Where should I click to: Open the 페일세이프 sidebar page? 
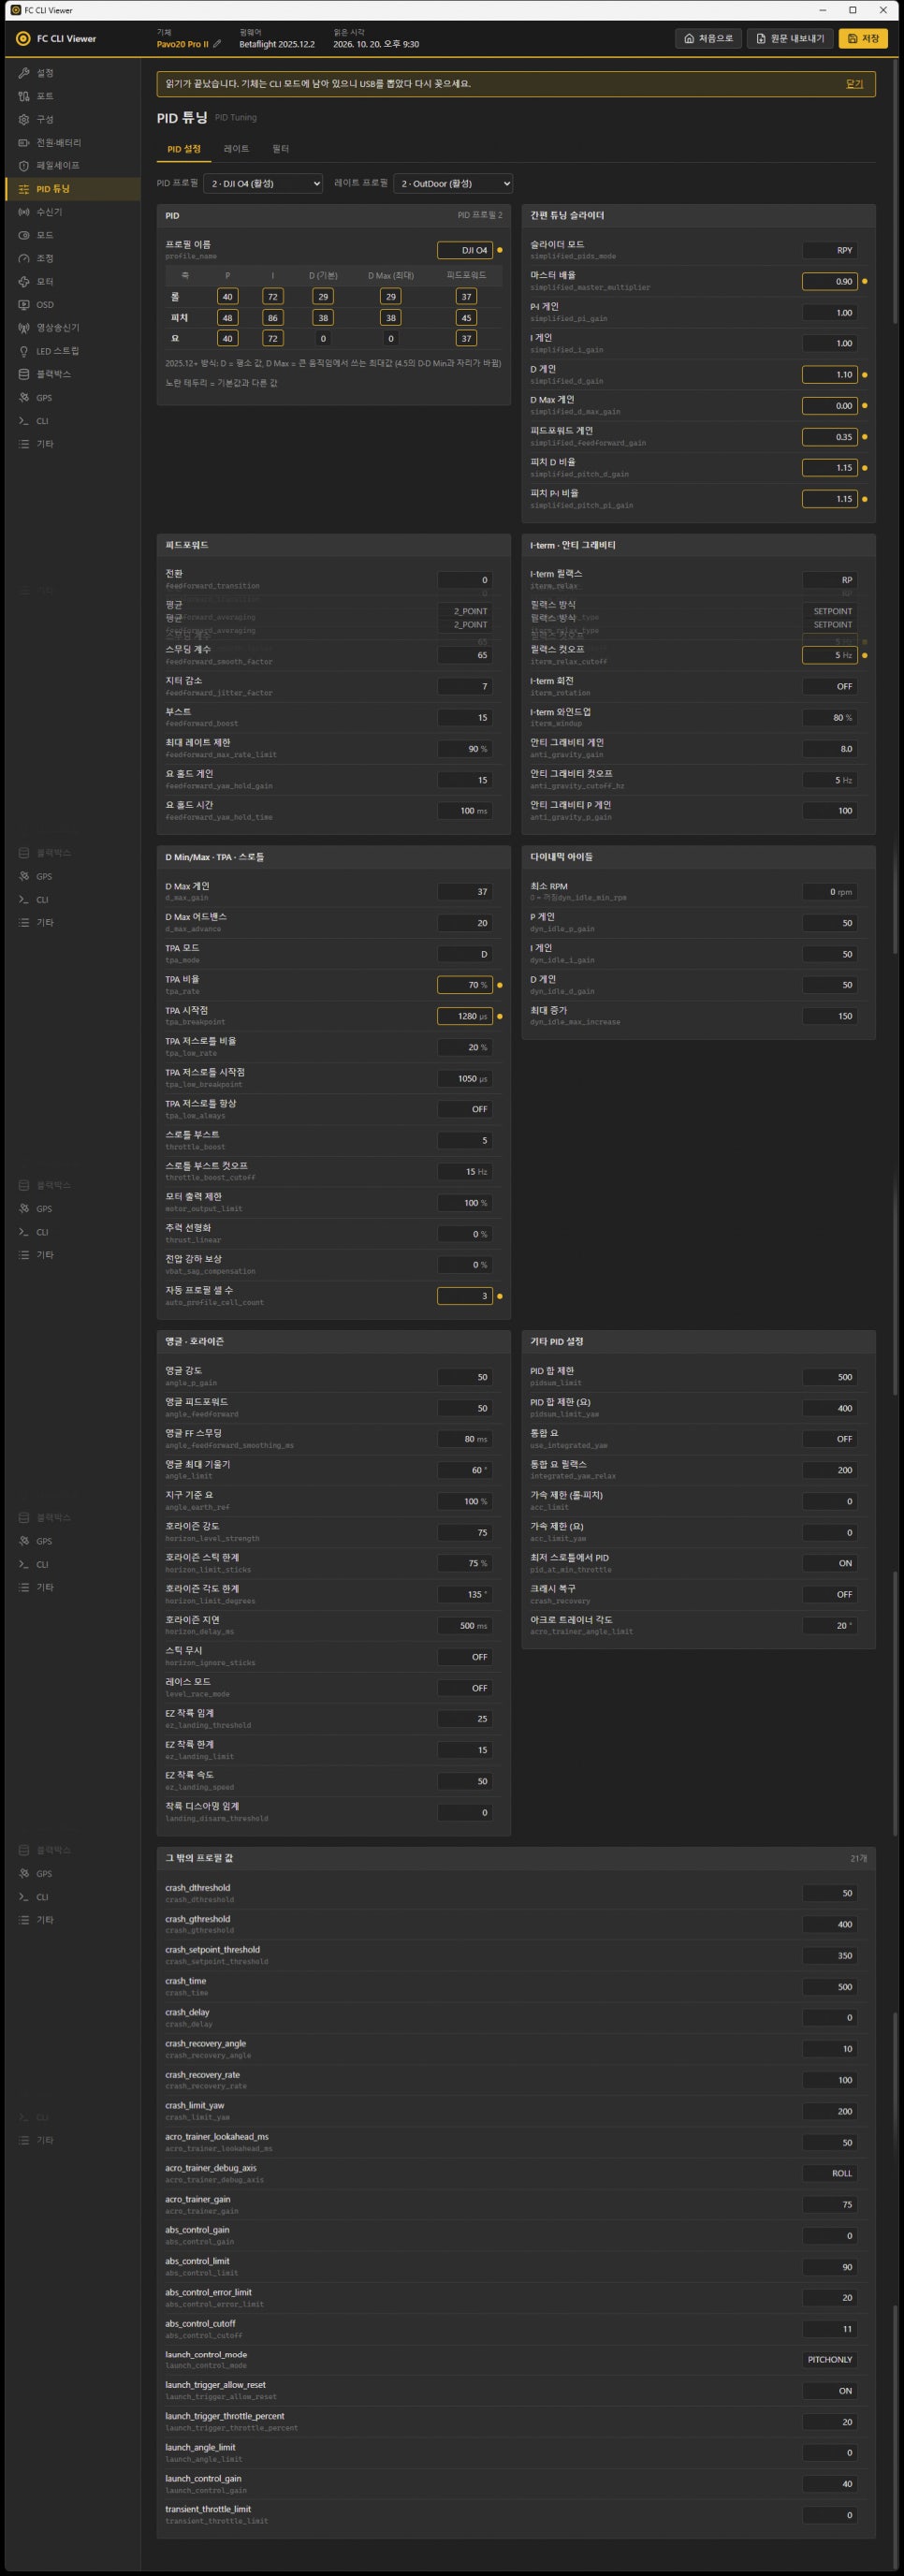coord(72,165)
